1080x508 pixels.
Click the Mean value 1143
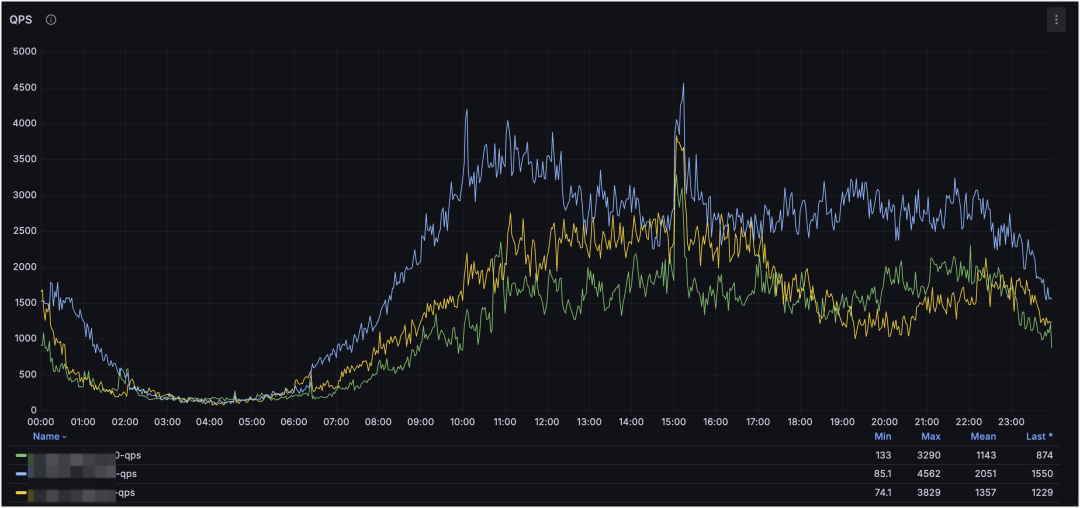(x=984, y=455)
